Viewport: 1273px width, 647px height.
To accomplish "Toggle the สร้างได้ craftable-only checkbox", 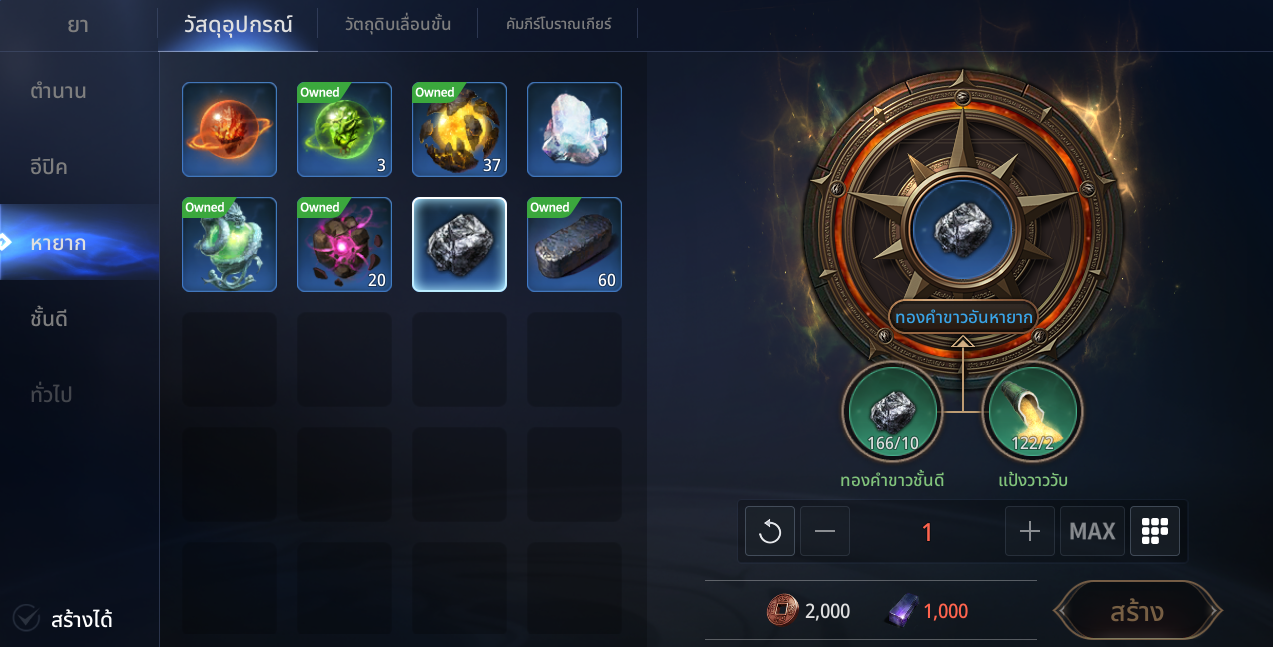I will point(26,619).
